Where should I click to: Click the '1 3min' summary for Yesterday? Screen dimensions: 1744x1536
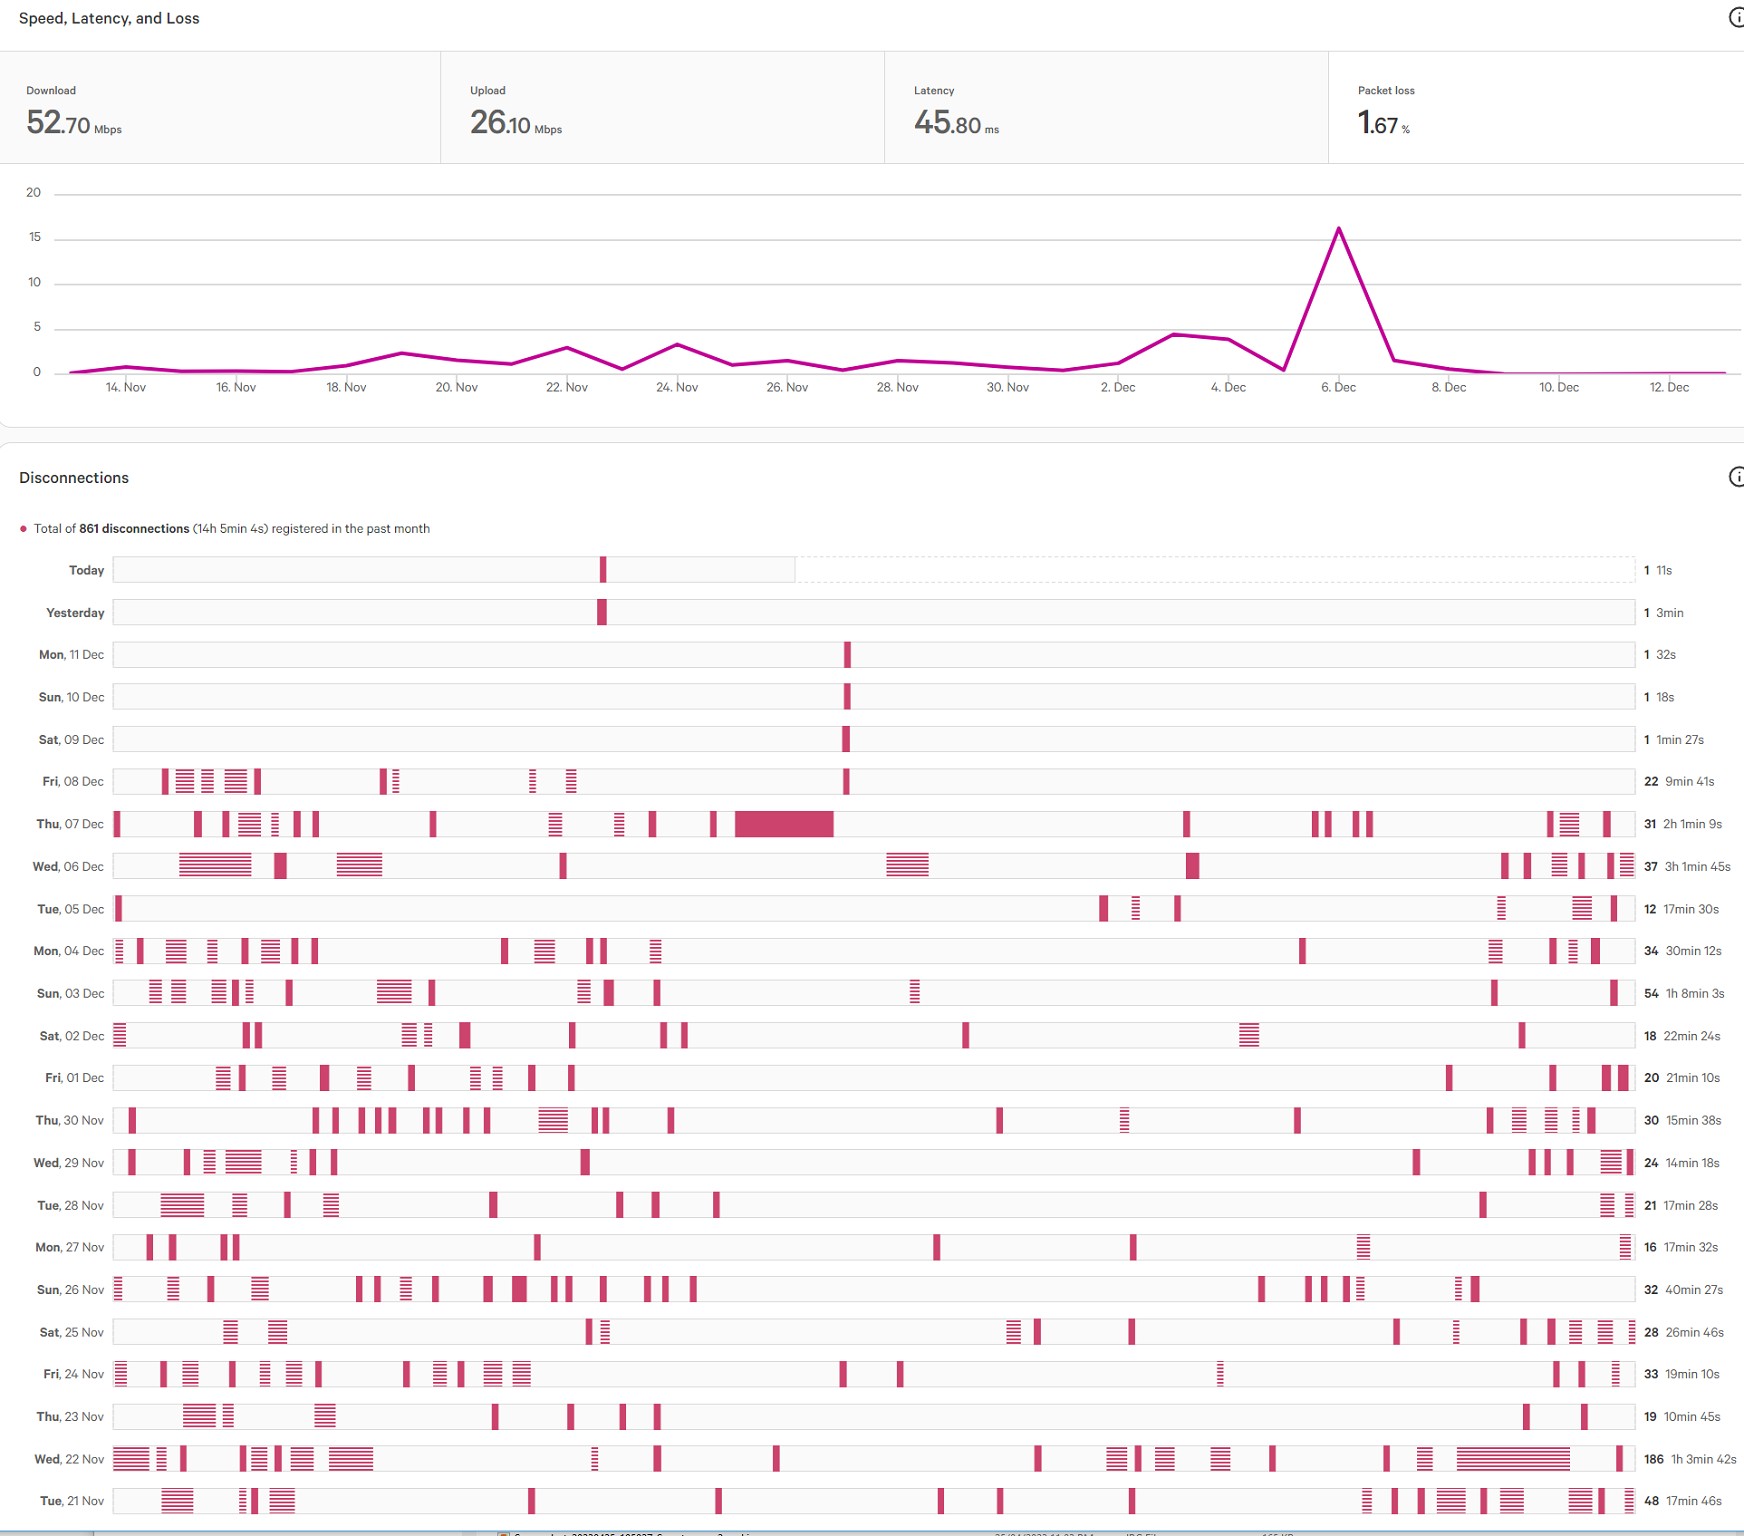click(1664, 612)
